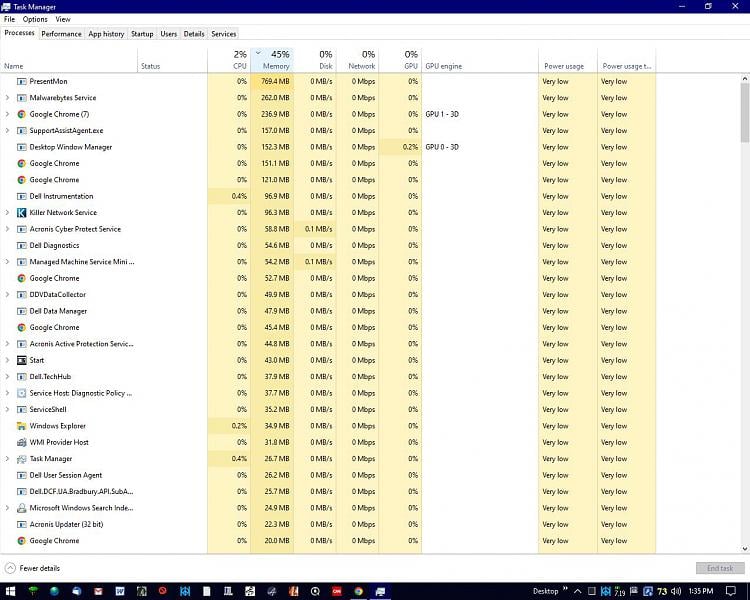Sort by the Network column header

click(x=357, y=60)
